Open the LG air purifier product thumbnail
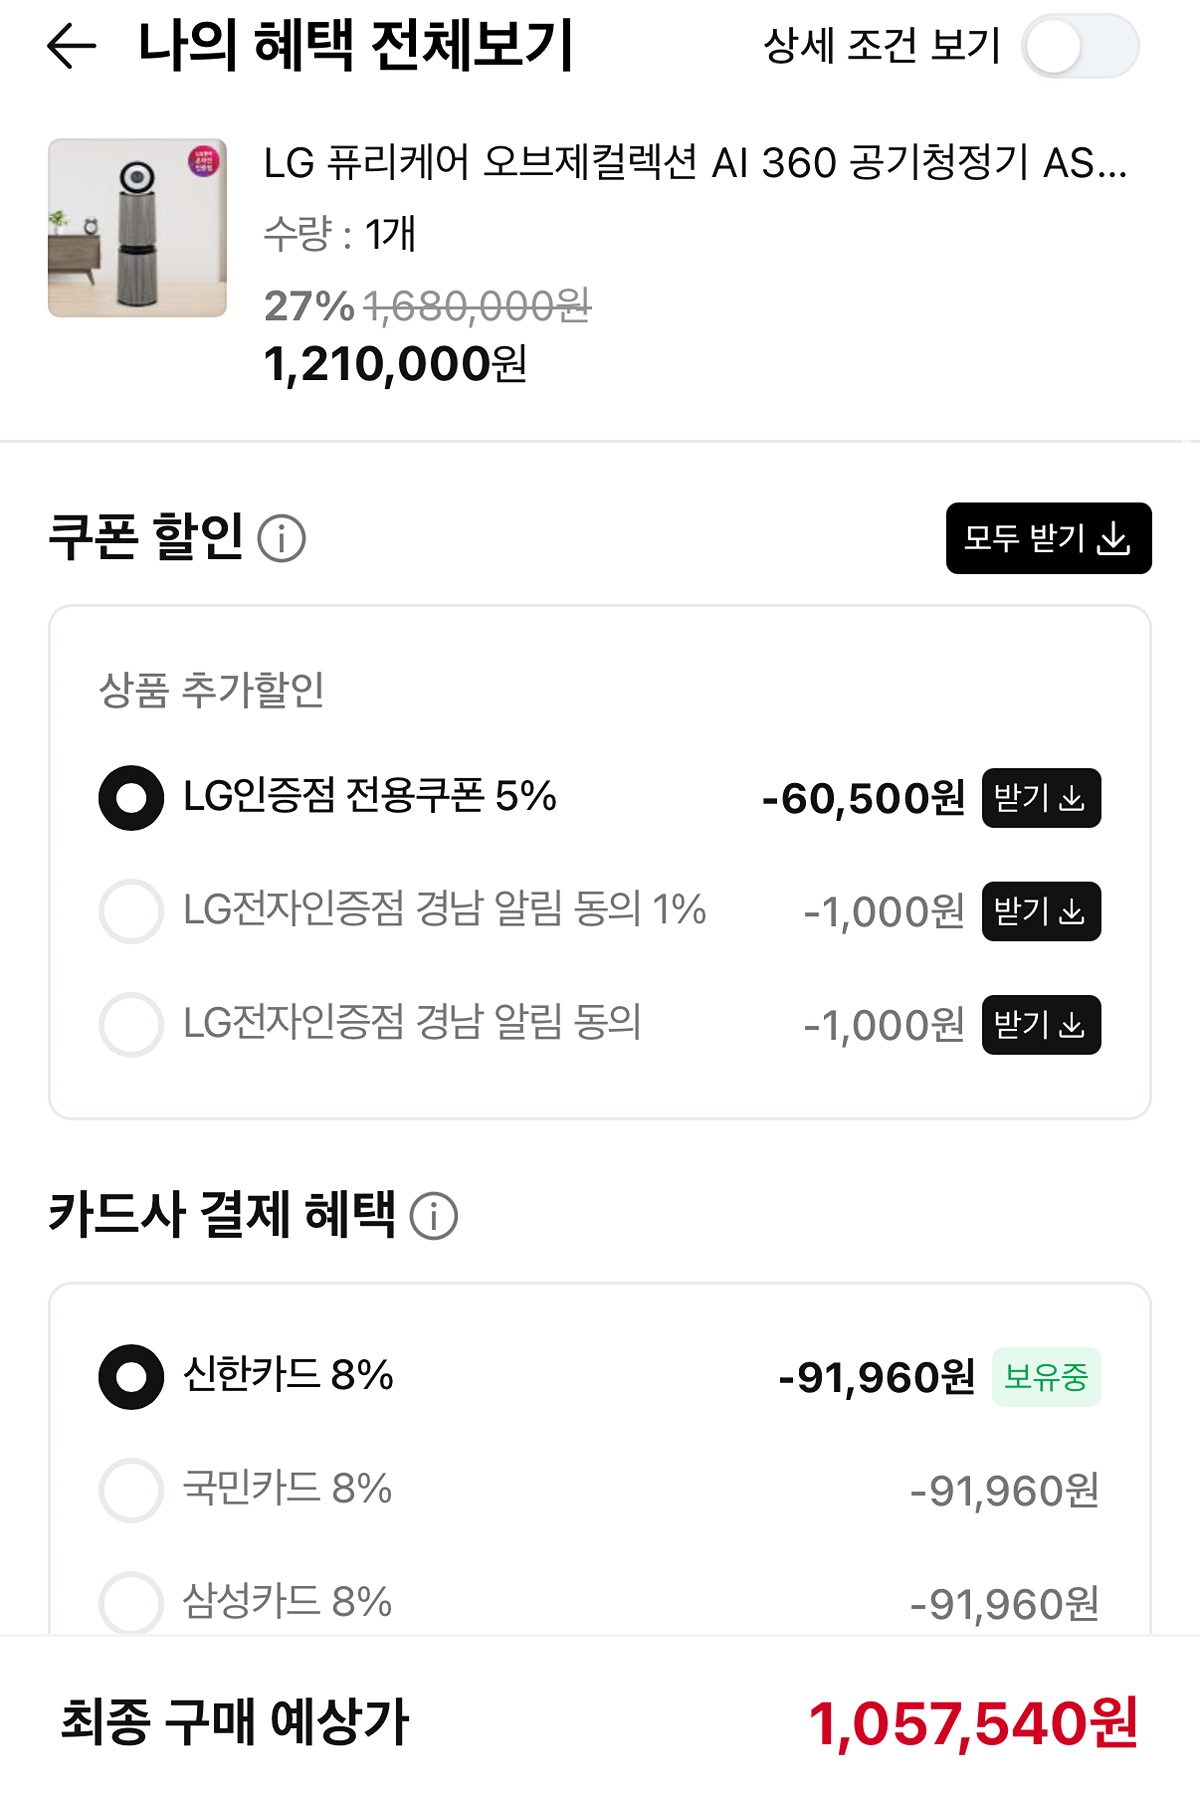Screen dimensions: 1200x1800 point(137,228)
